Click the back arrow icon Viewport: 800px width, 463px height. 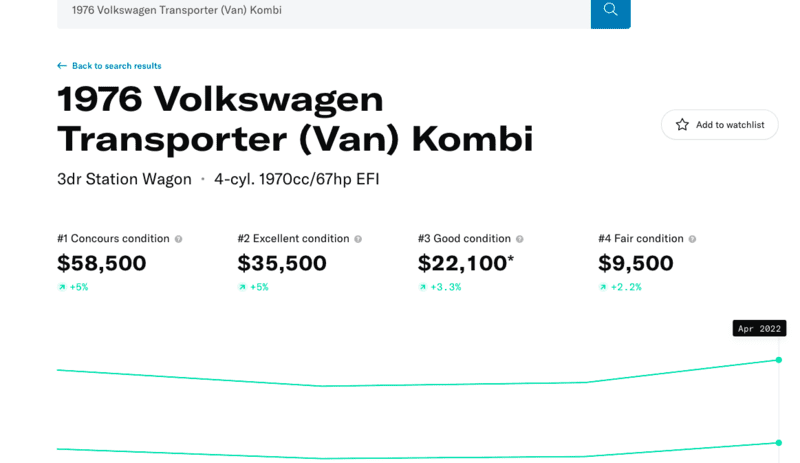coord(62,66)
